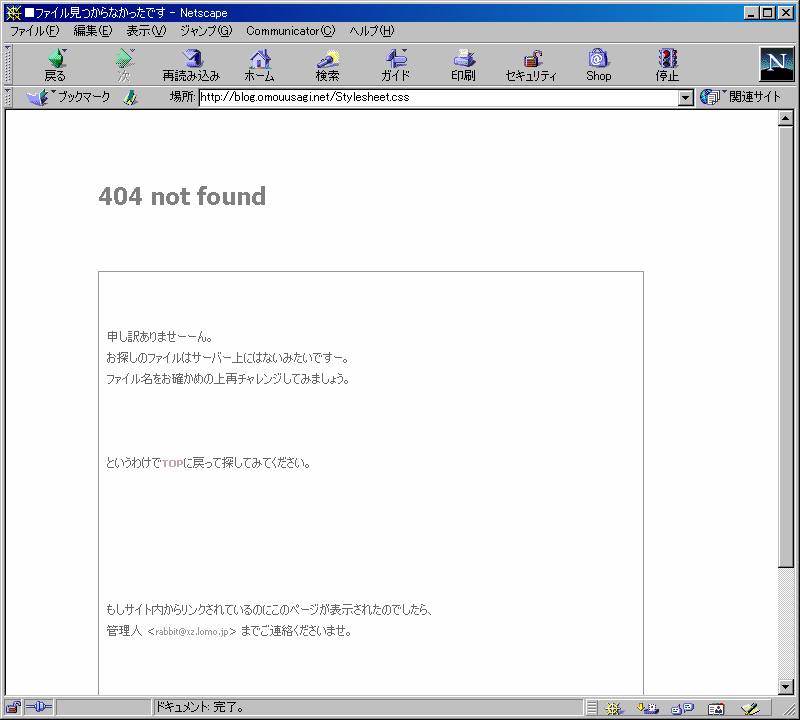800x720 pixels.
Task: Open the Communicator(C) menu
Action: [x=291, y=31]
